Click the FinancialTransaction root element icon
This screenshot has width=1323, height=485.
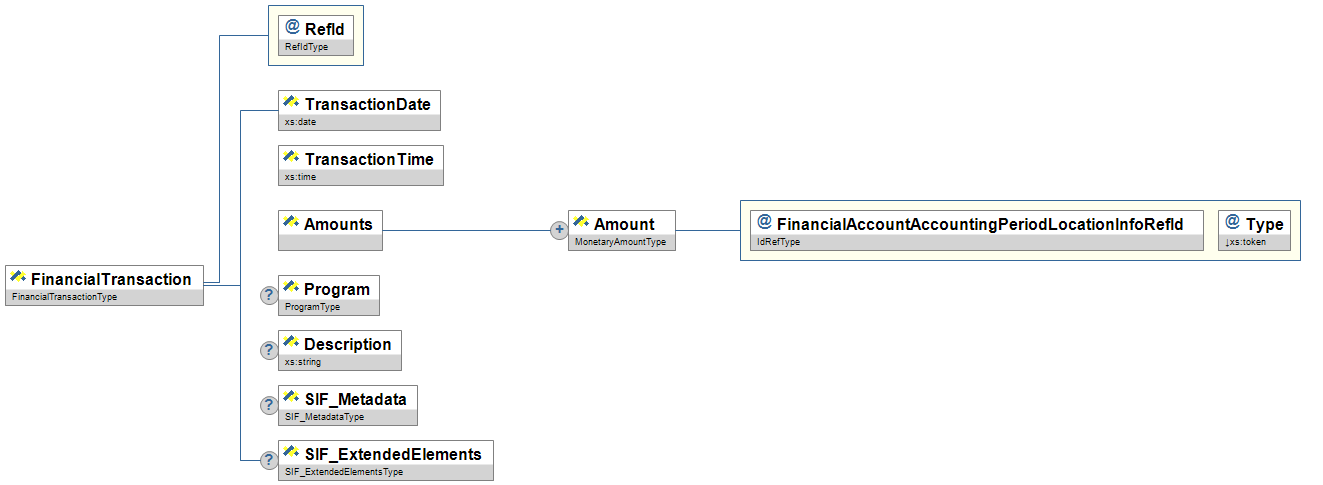tap(19, 278)
